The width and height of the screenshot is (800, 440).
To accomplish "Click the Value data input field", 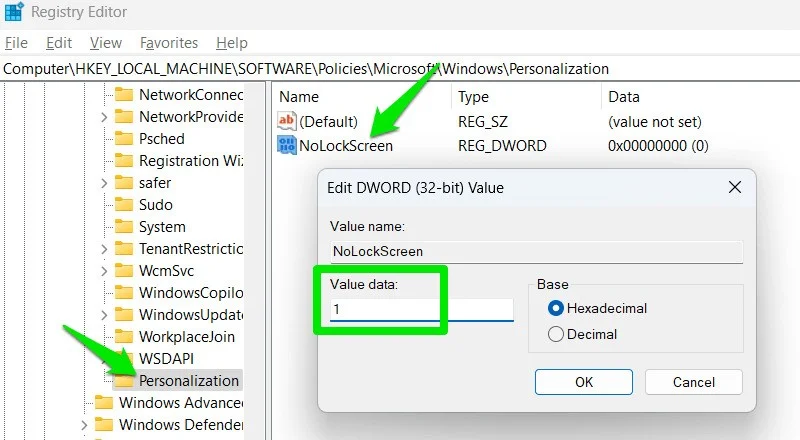I will tap(421, 310).
